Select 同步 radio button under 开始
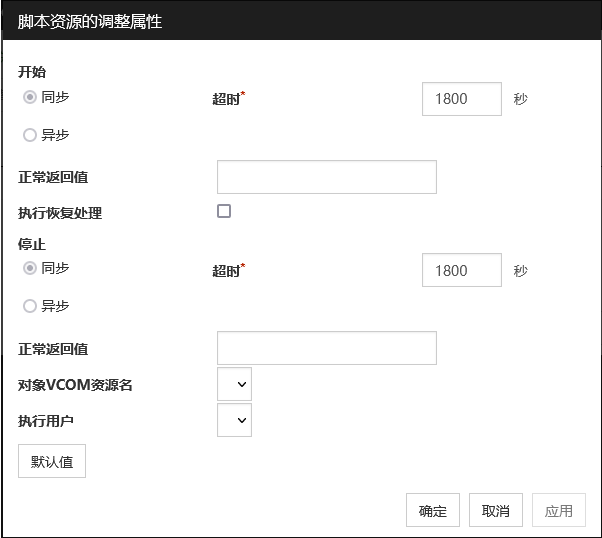 [30, 98]
